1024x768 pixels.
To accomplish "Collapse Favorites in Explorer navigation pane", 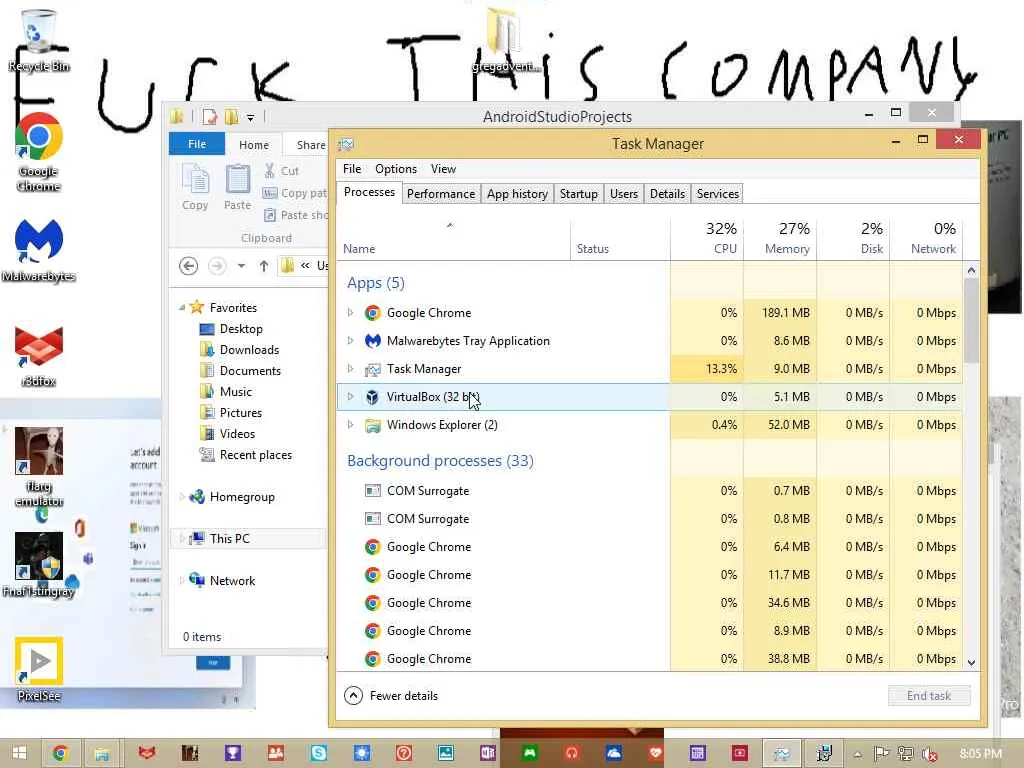I will (x=182, y=308).
